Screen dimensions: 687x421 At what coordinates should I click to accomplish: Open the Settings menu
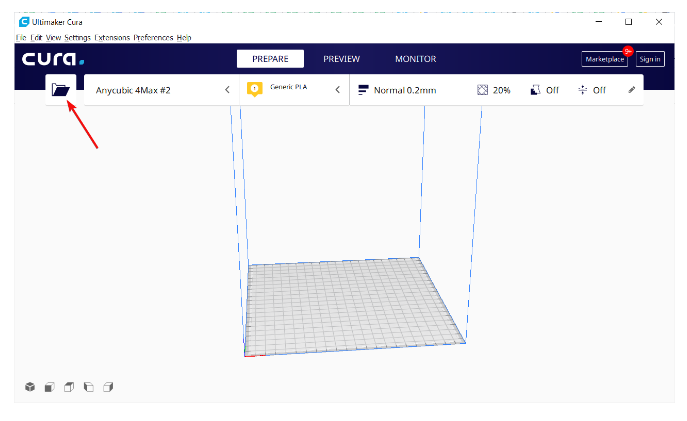77,38
